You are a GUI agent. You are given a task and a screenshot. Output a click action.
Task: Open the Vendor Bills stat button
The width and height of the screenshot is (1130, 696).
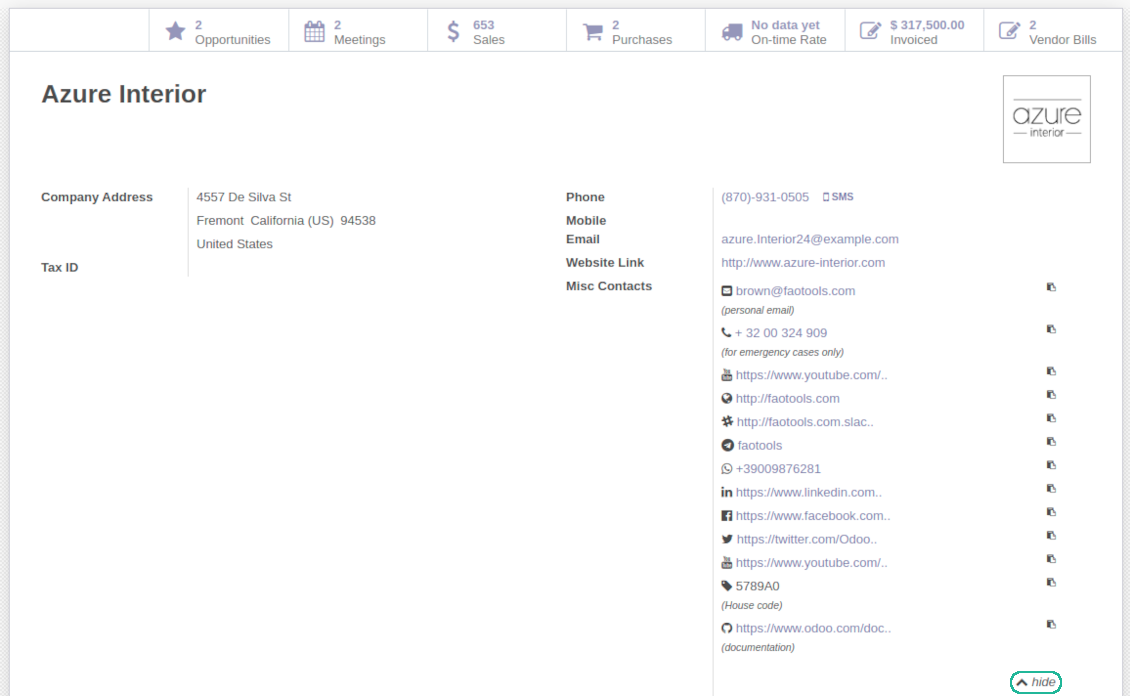click(x=1052, y=32)
